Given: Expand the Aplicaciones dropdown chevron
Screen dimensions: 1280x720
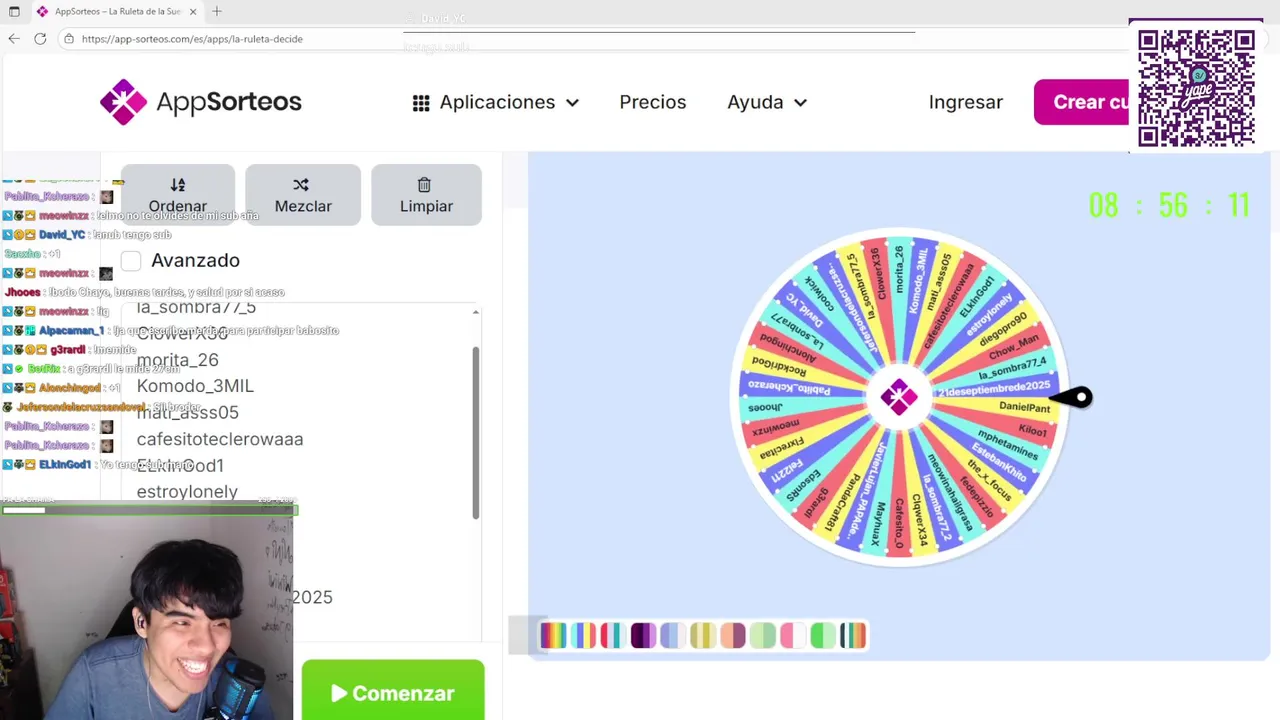Looking at the screenshot, I should point(572,103).
